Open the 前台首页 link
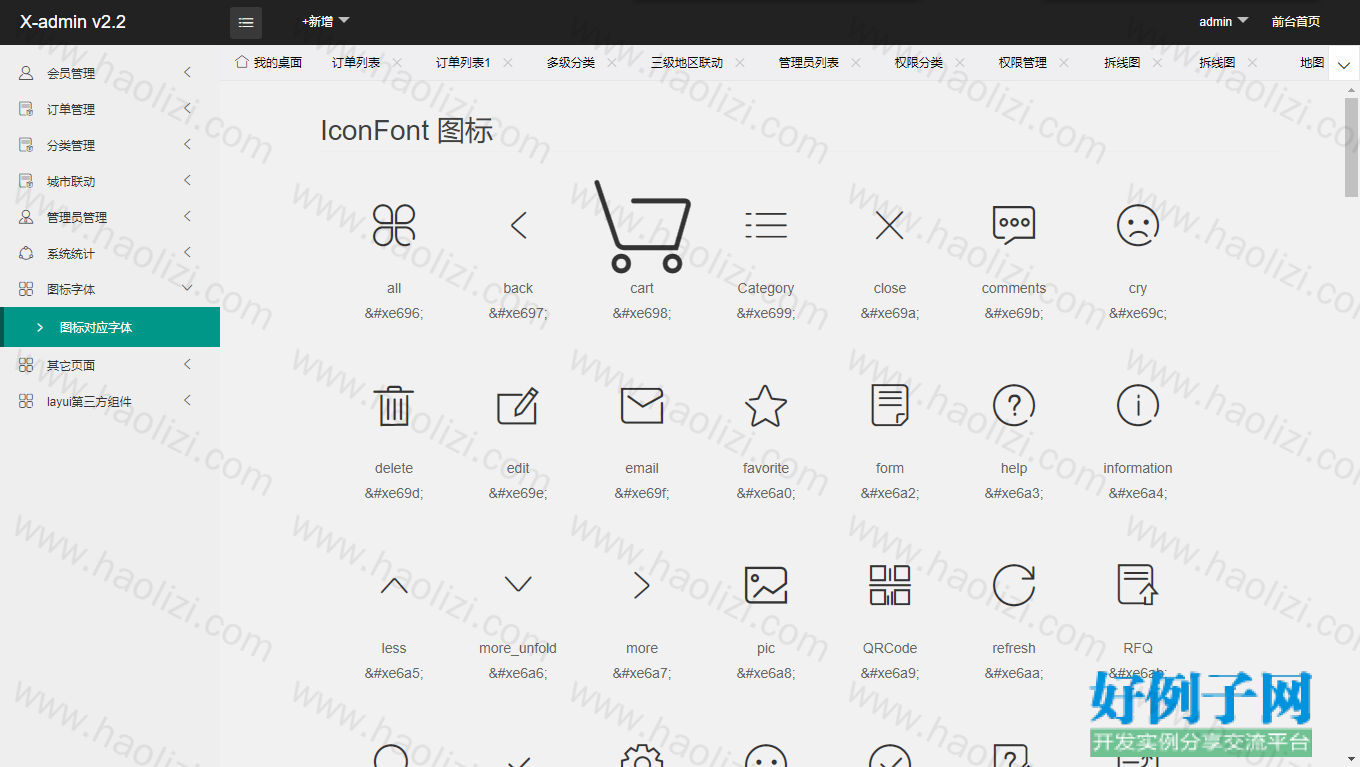Screen dimensions: 1360x767 (x=1296, y=21)
